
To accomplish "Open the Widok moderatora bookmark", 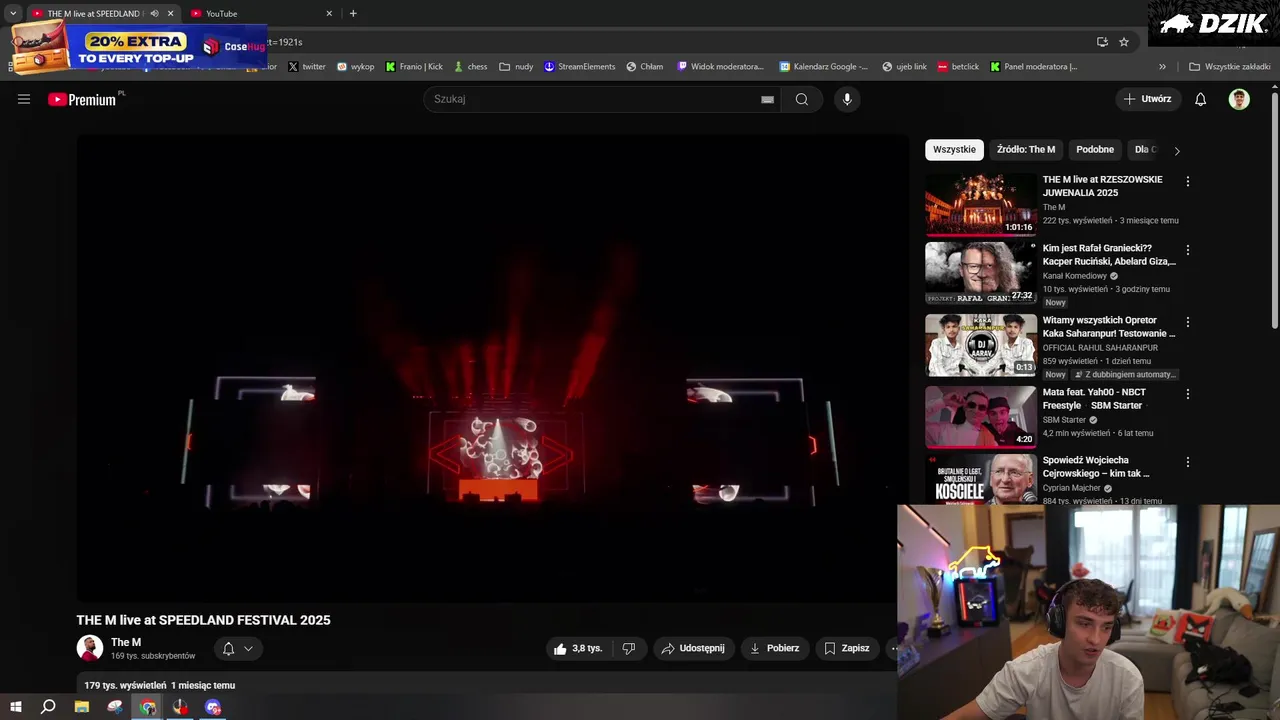I will coord(720,67).
